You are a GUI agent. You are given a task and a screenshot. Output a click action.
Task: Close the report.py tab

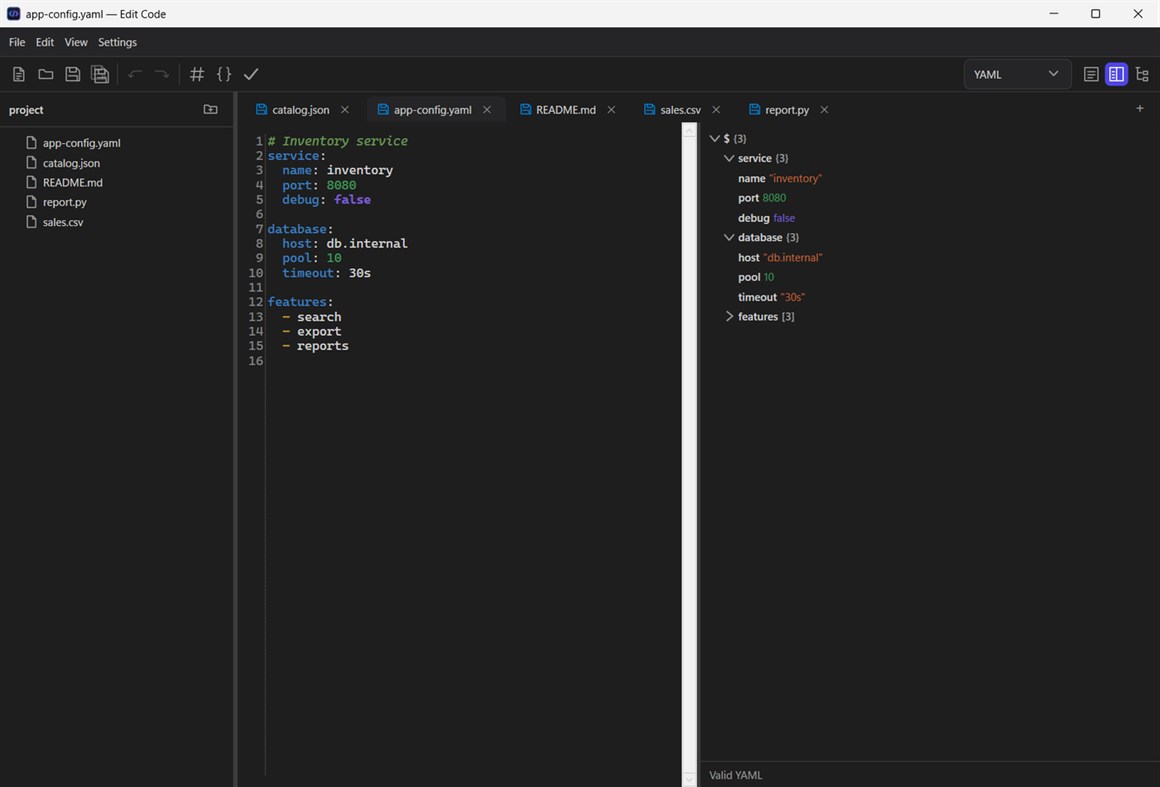(824, 109)
